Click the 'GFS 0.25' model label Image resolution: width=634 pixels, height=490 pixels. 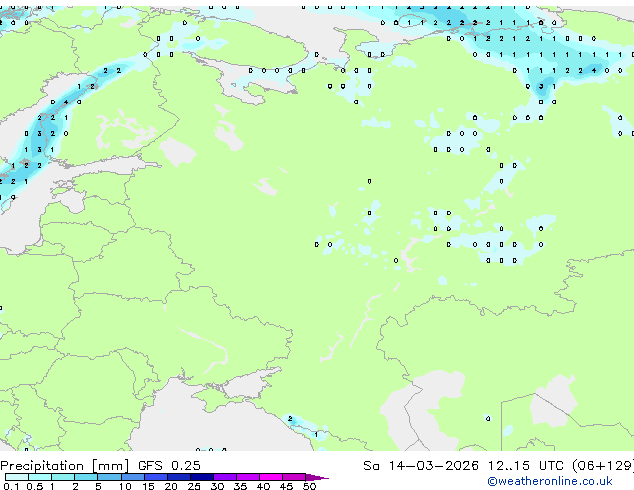(169, 466)
